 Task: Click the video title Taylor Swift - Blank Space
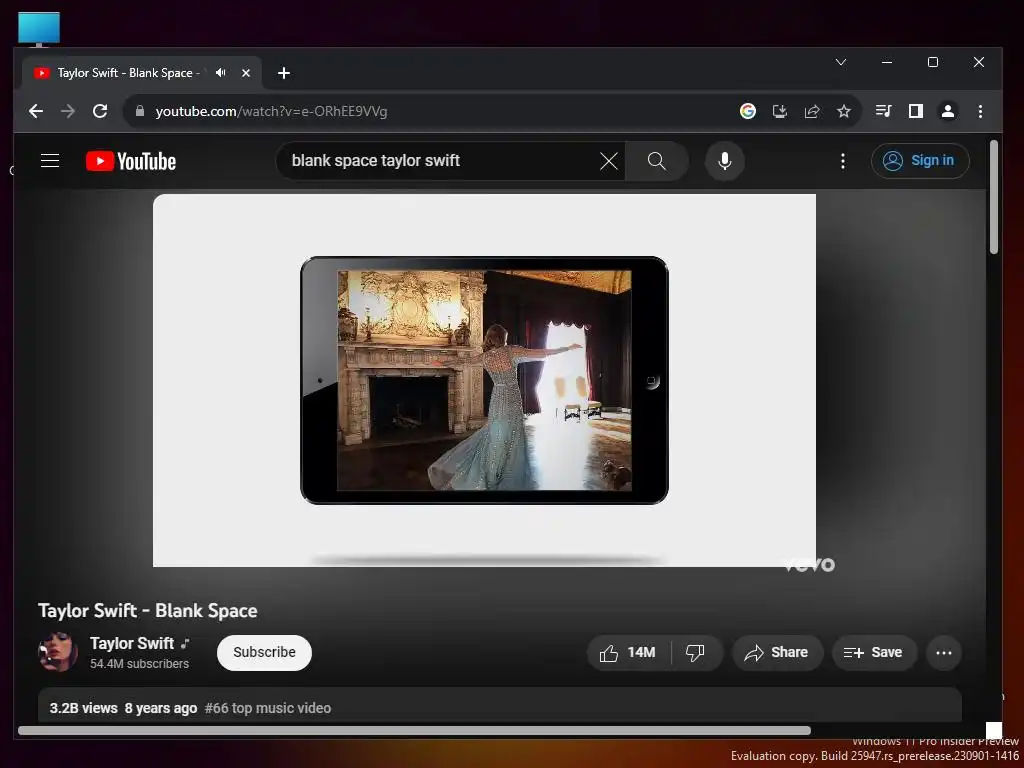[148, 611]
